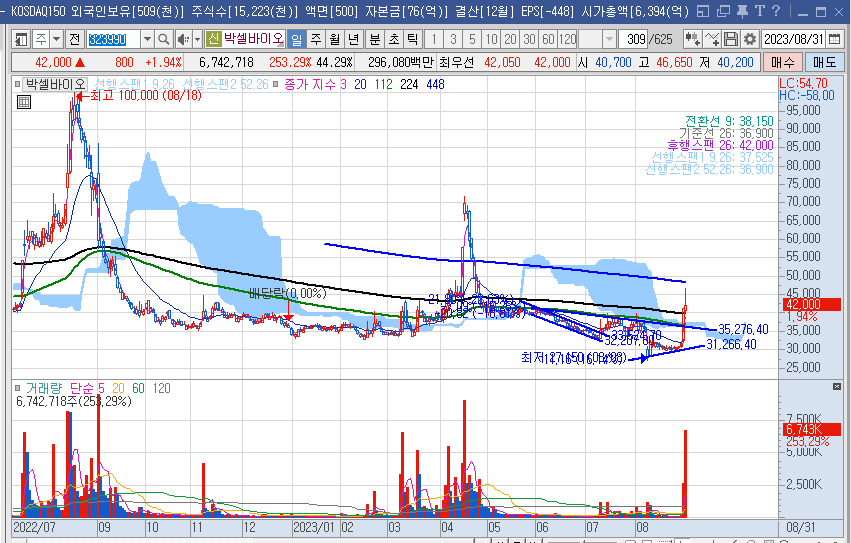
Task: Click the add candle indicator icon
Action: pyautogui.click(x=692, y=39)
